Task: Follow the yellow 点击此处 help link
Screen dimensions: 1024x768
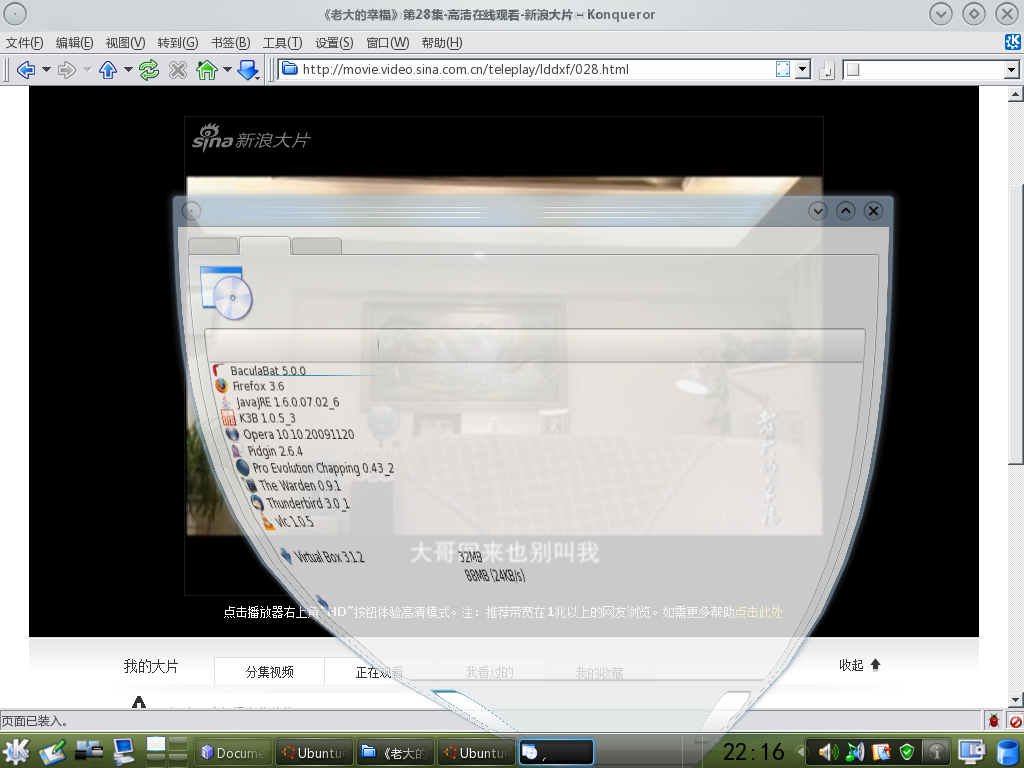Action: 758,612
